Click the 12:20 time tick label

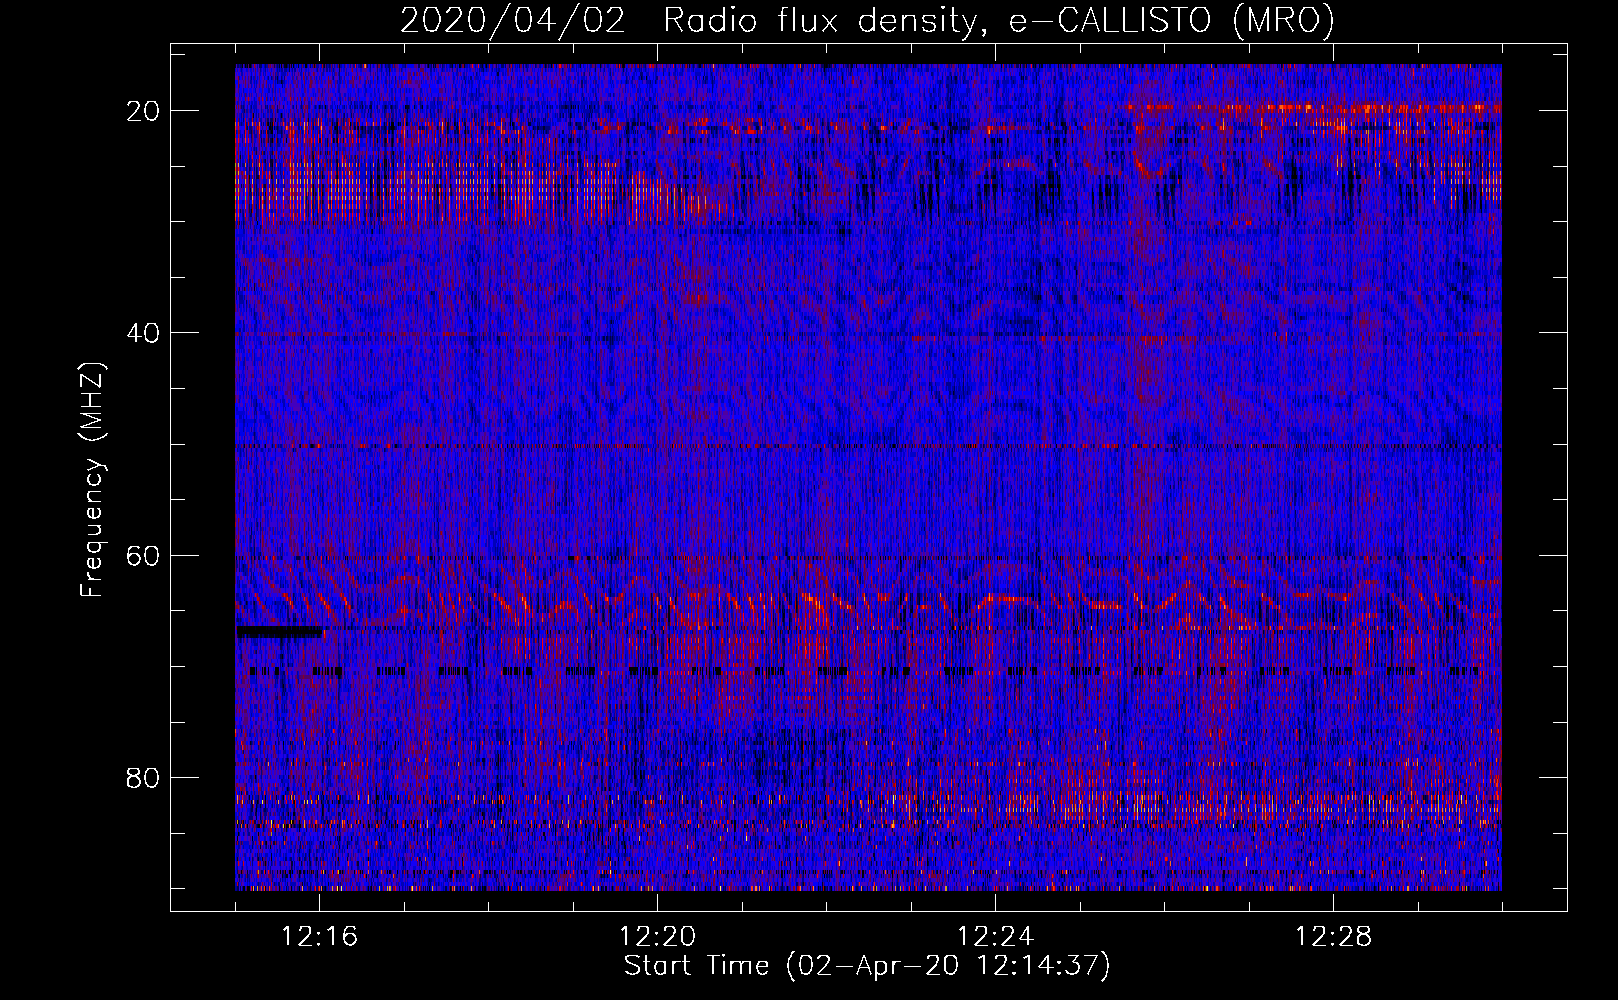click(657, 937)
